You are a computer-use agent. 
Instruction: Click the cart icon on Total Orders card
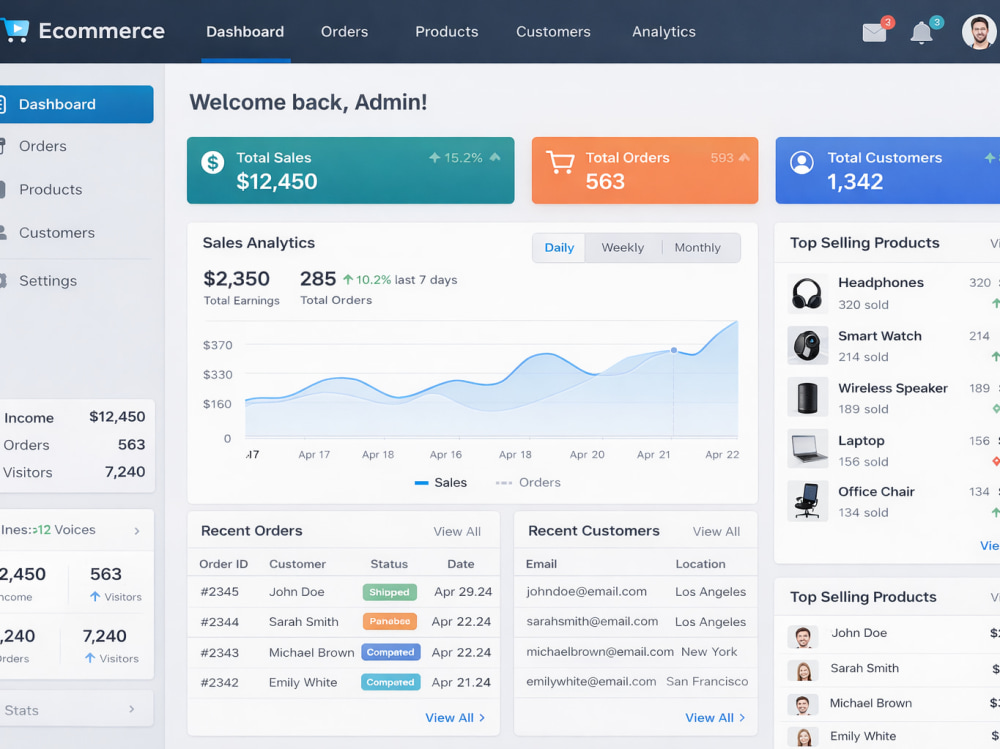point(560,162)
